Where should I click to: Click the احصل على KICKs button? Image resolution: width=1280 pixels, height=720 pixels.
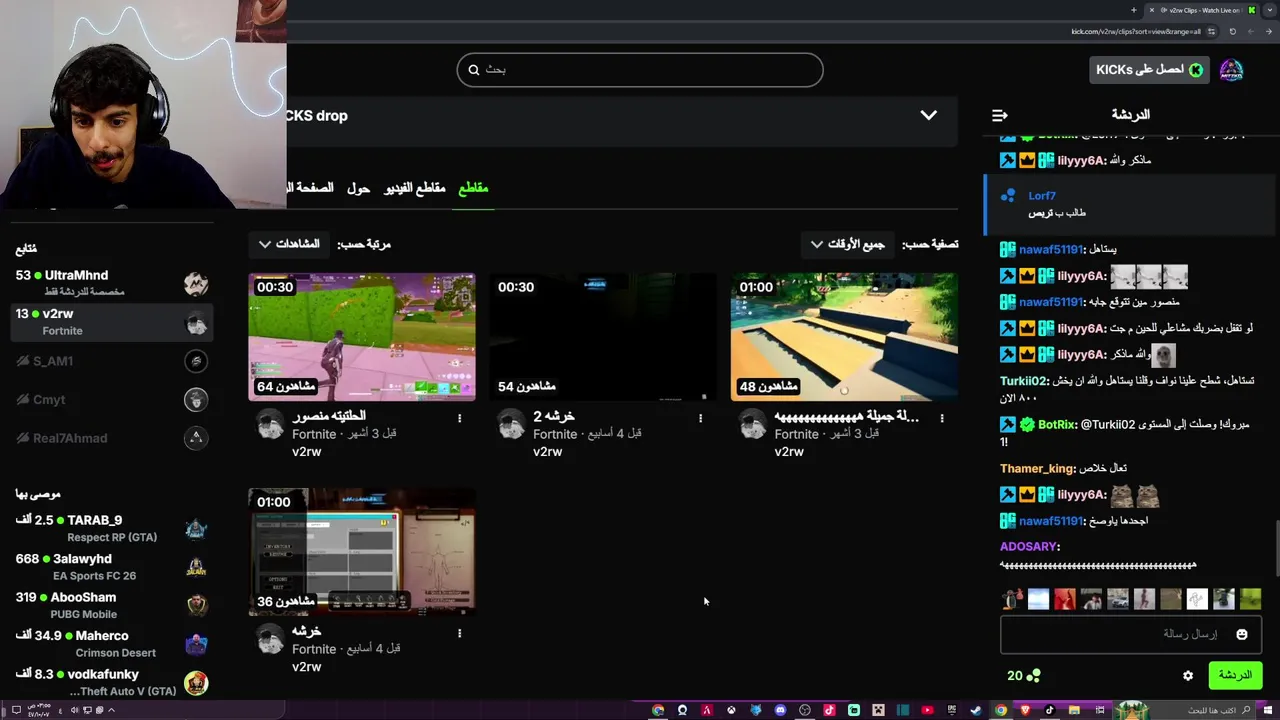(x=1149, y=70)
